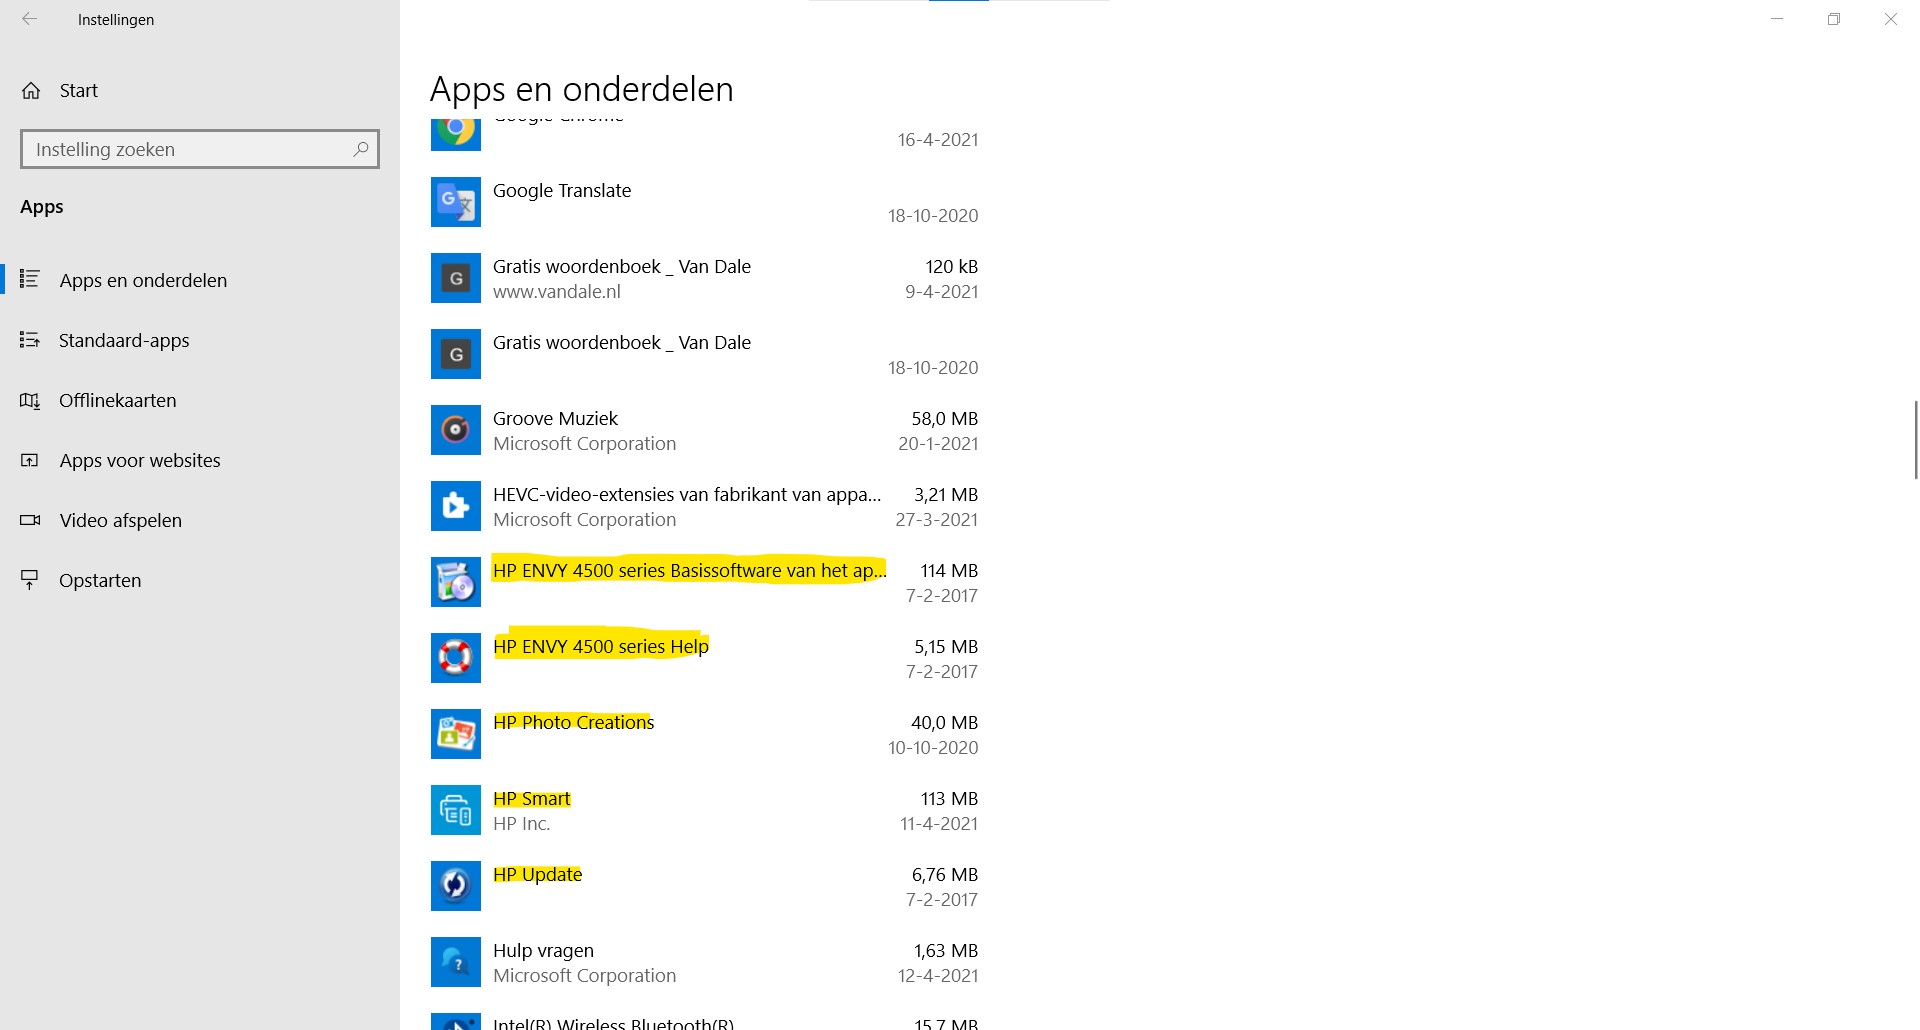Click the back arrow in Instellingen

pyautogui.click(x=30, y=19)
